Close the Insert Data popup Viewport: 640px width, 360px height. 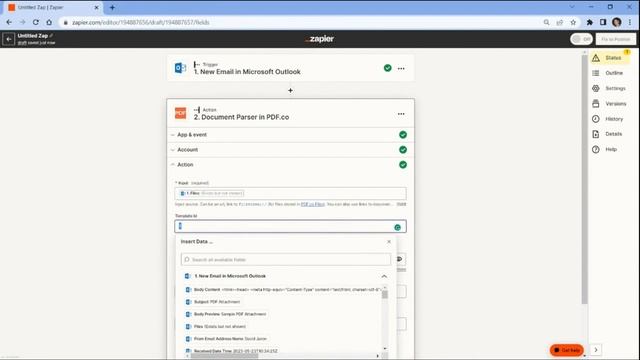click(x=389, y=242)
